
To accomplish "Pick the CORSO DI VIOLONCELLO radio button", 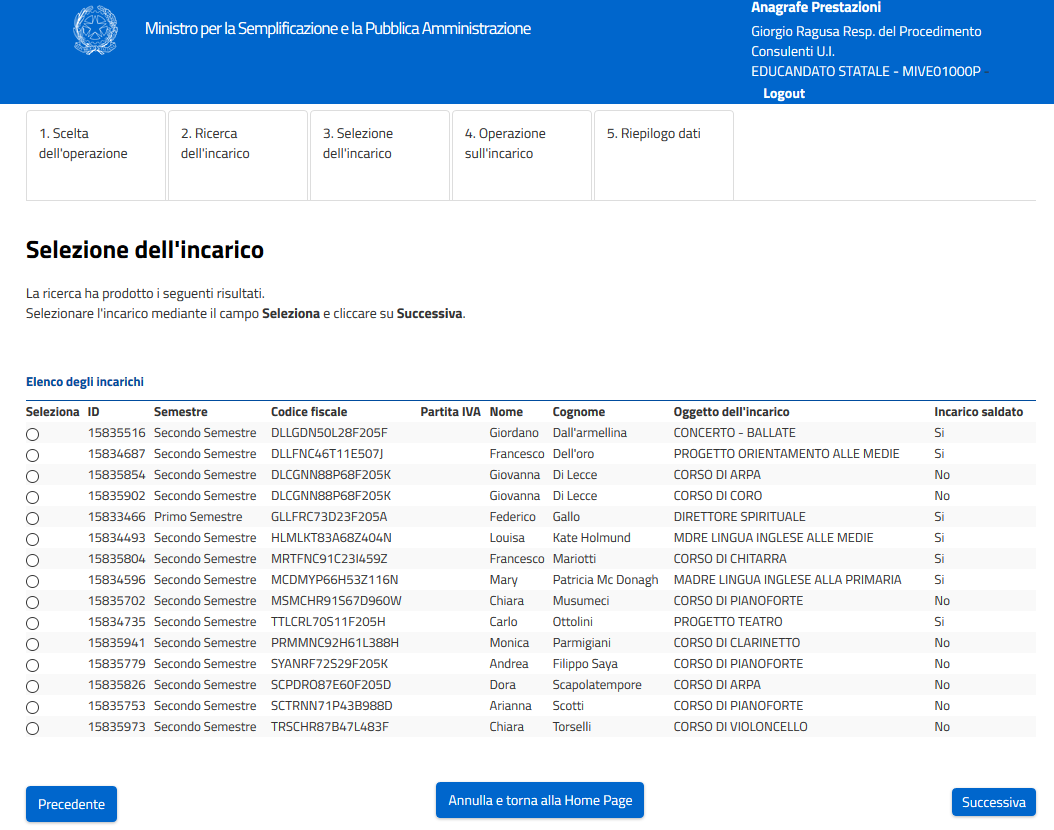I will pyautogui.click(x=33, y=728).
